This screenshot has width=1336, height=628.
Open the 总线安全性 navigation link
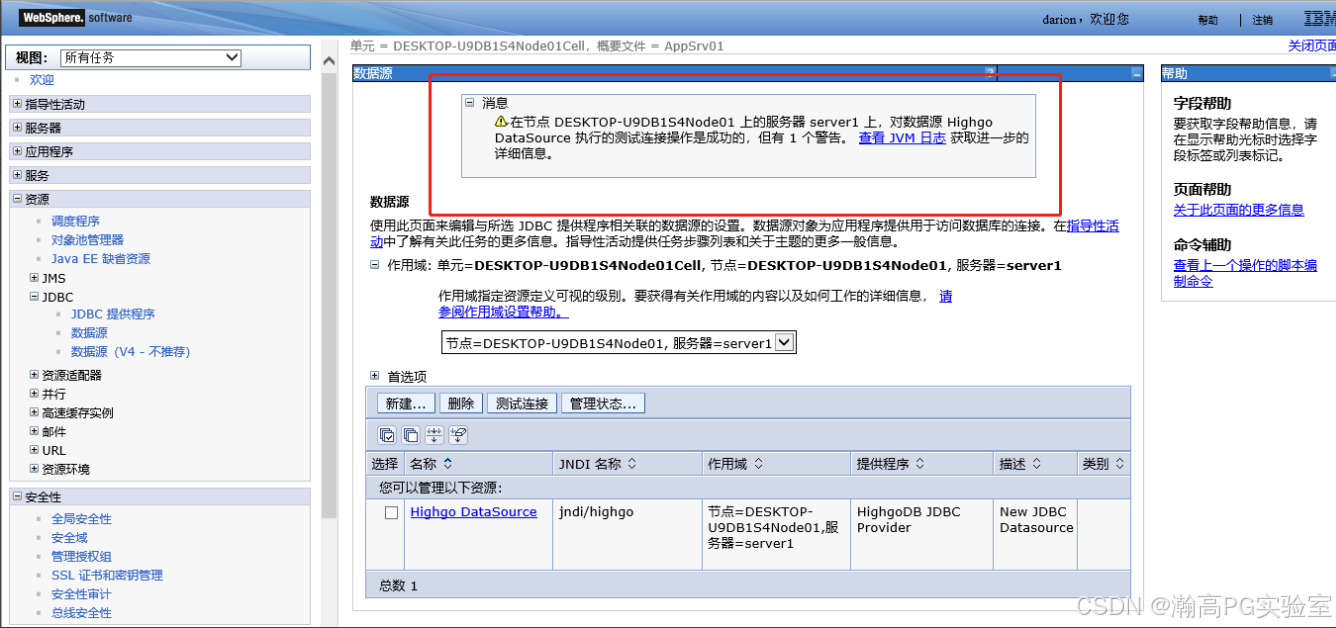click(x=81, y=613)
